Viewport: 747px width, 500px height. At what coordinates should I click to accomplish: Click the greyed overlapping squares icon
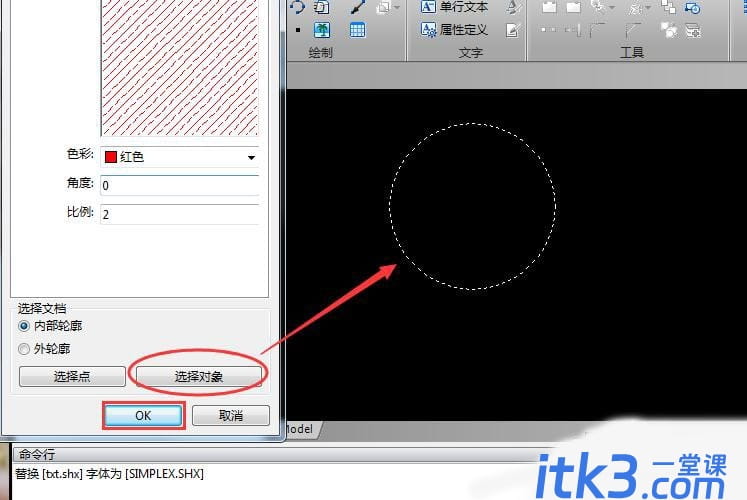click(384, 7)
